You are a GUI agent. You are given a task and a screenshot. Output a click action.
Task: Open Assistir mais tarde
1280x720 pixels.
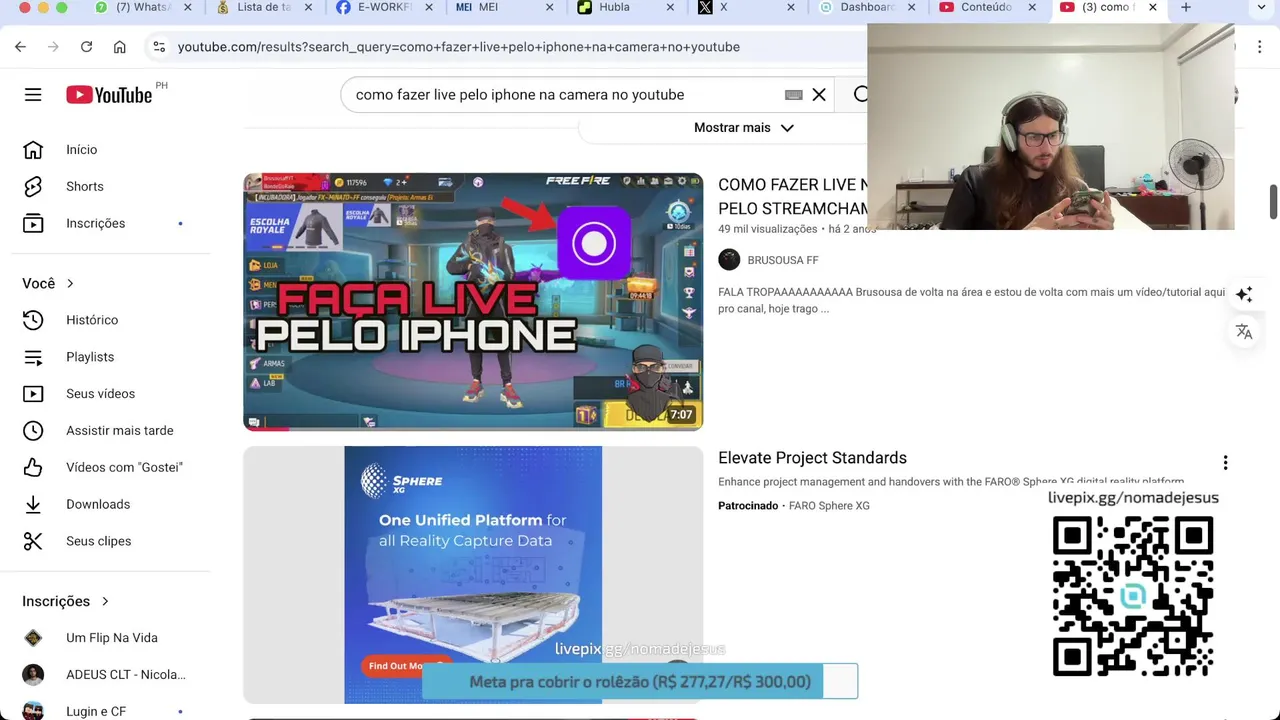click(120, 431)
